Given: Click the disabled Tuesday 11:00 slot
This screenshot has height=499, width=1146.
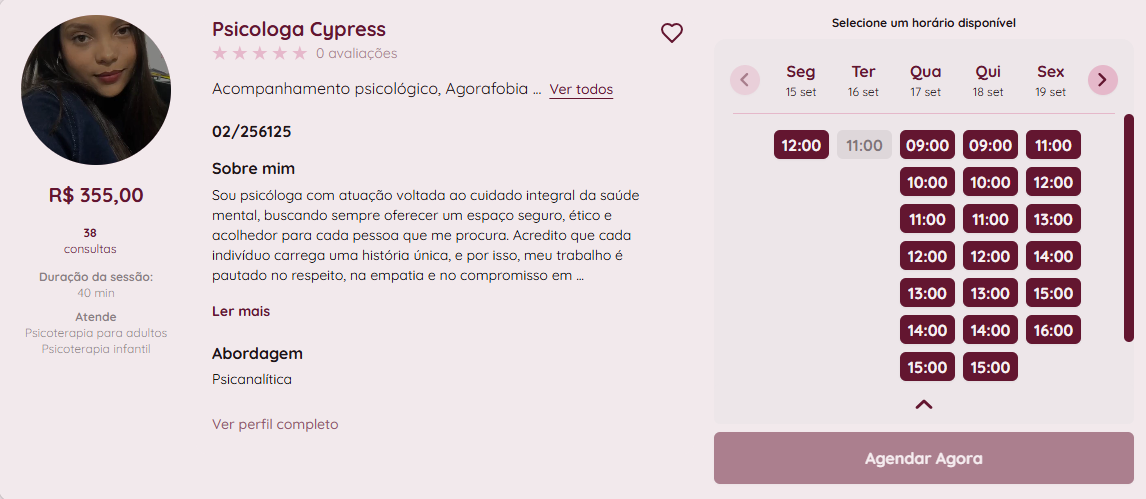Looking at the screenshot, I should click(864, 145).
